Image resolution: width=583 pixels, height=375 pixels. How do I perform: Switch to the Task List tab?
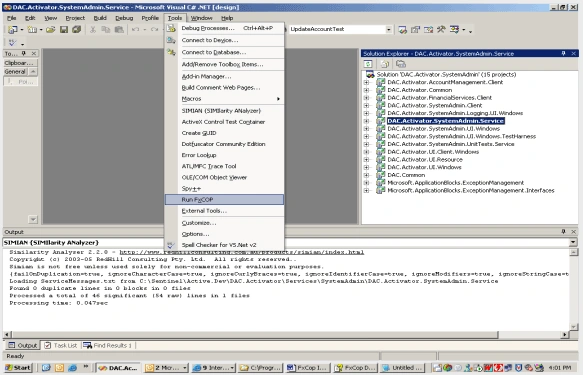click(x=61, y=345)
